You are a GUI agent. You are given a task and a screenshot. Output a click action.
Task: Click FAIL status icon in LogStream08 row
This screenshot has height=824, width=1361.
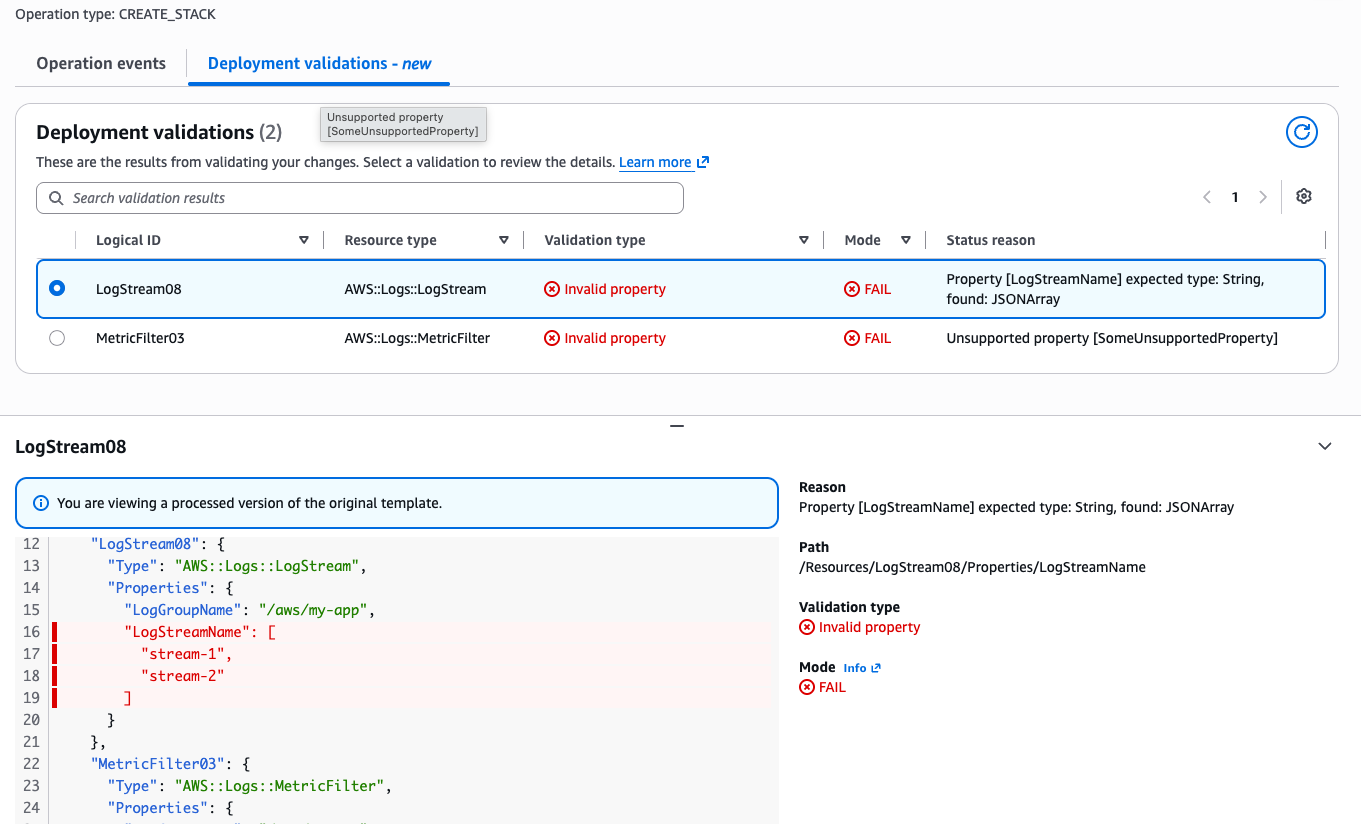(852, 289)
